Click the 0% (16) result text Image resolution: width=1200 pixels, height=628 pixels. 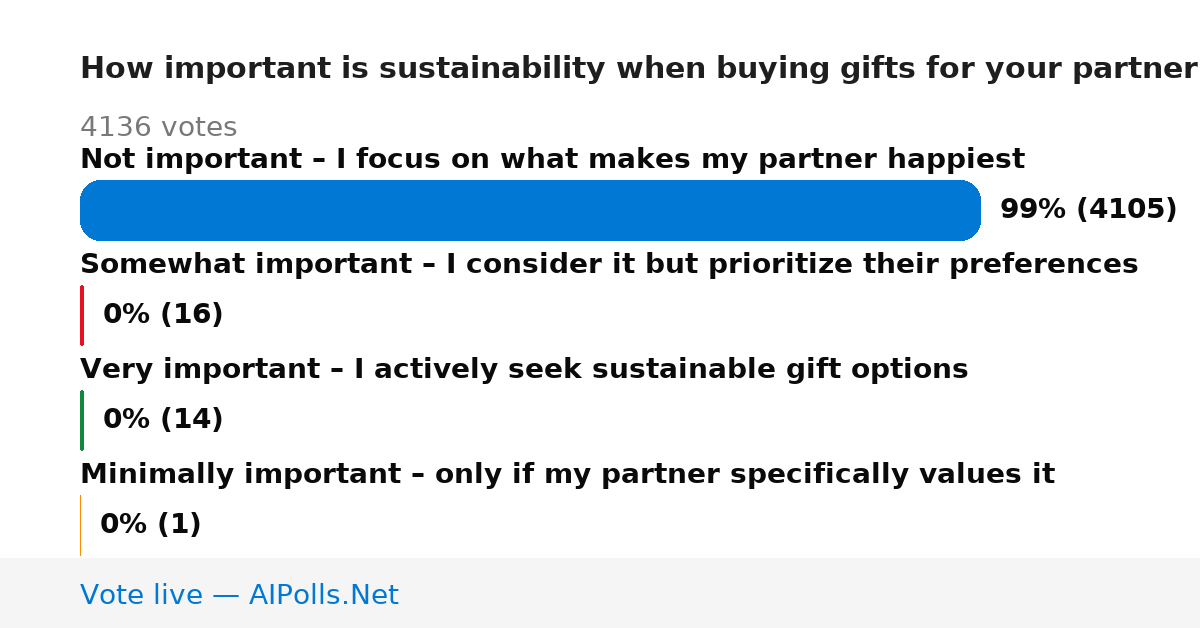(x=163, y=314)
